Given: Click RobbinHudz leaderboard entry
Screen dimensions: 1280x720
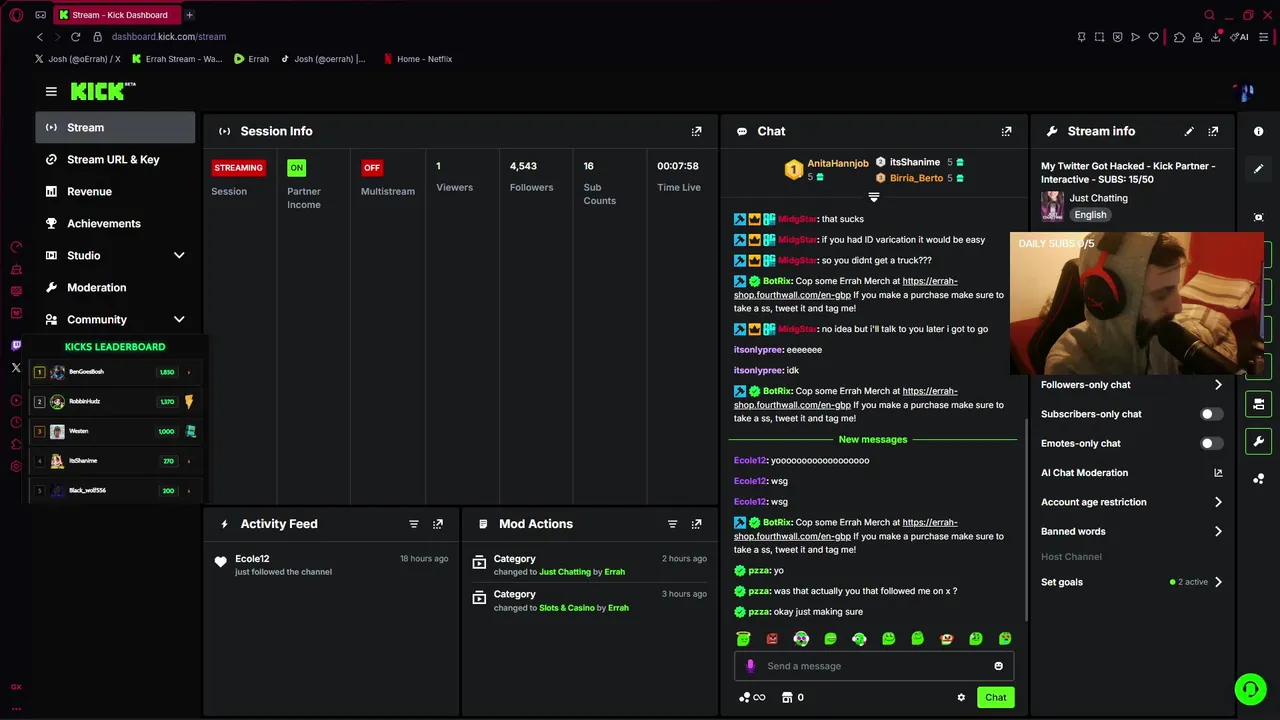Looking at the screenshot, I should (115, 401).
